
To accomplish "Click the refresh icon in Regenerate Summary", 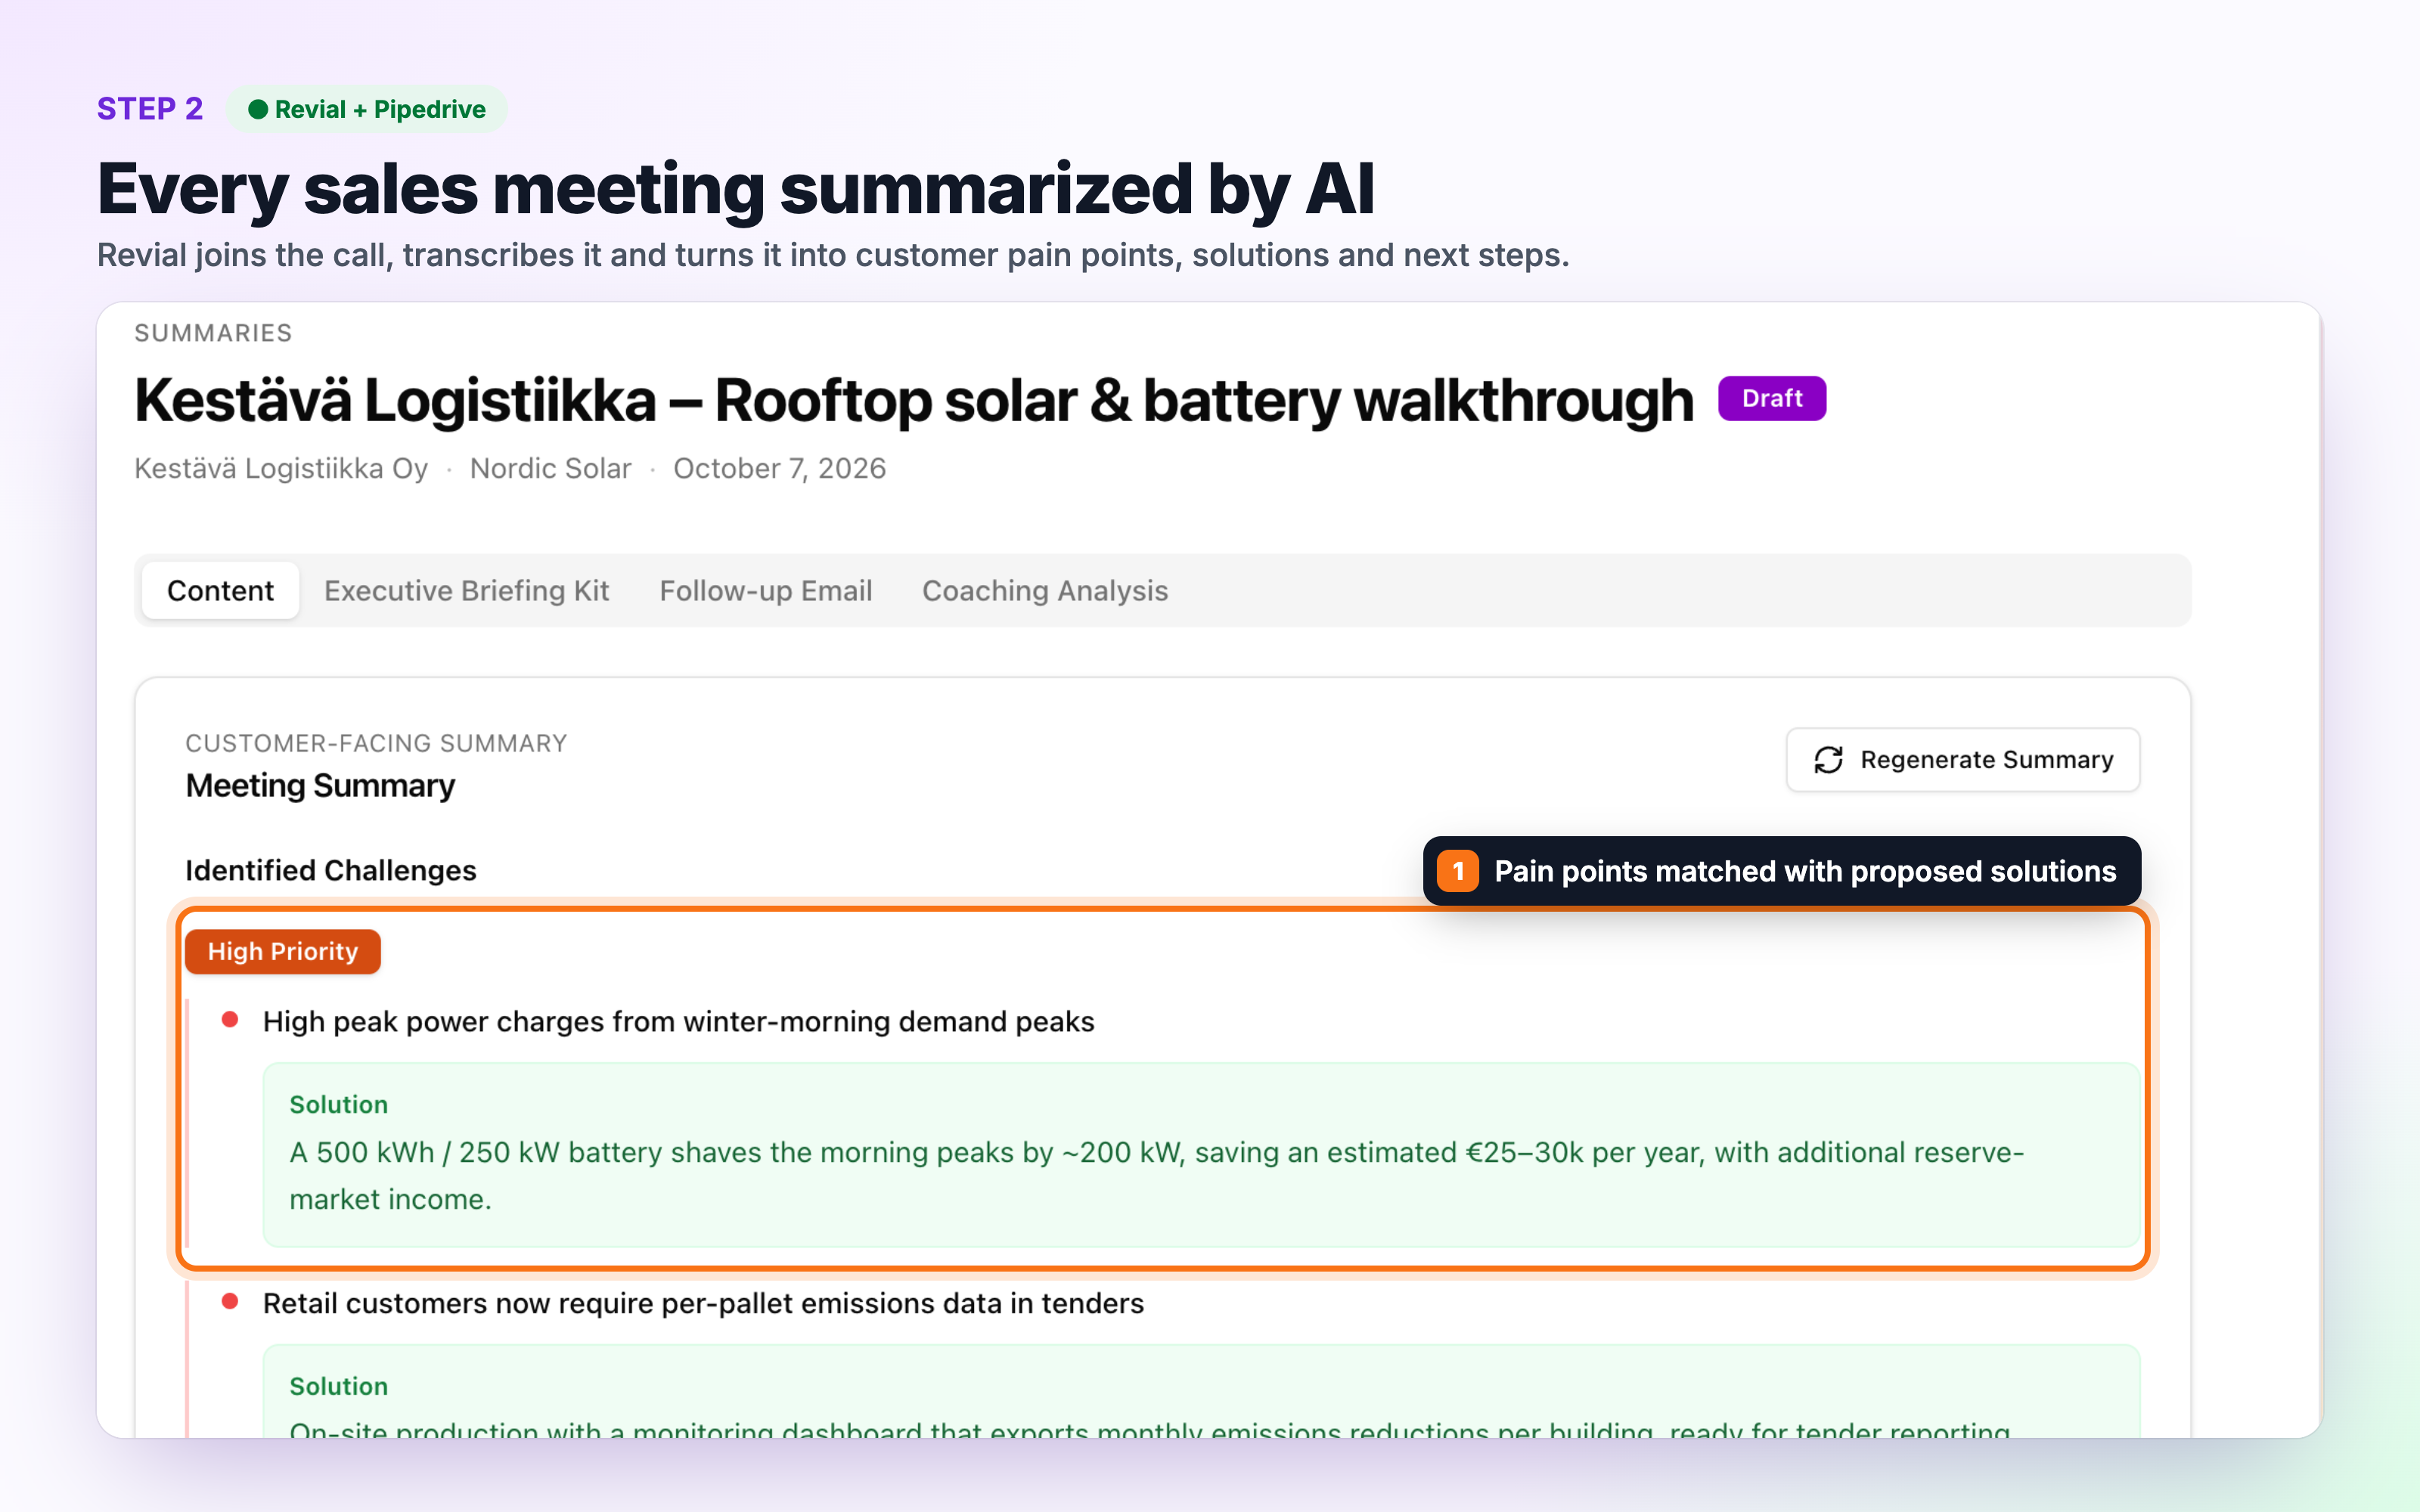I will coord(1828,760).
